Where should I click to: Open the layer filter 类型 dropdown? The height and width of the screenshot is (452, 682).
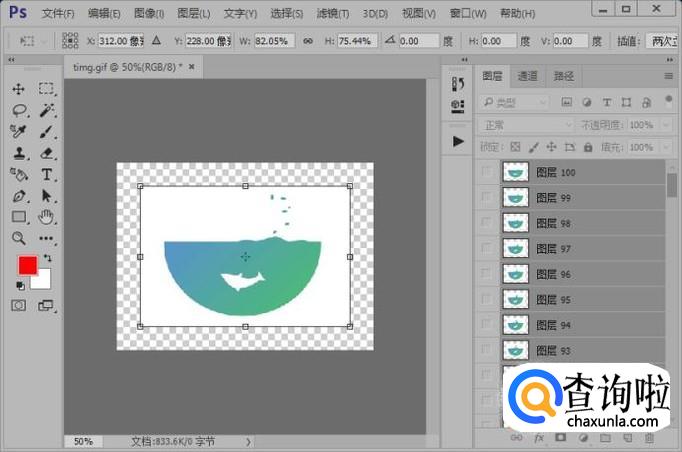click(x=514, y=102)
